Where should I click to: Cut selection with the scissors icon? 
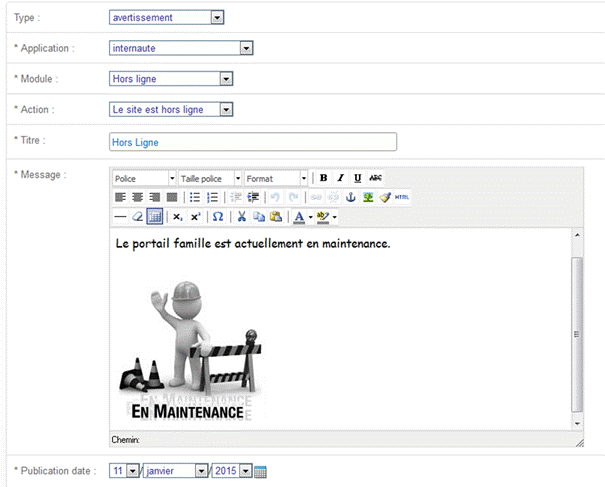(242, 216)
